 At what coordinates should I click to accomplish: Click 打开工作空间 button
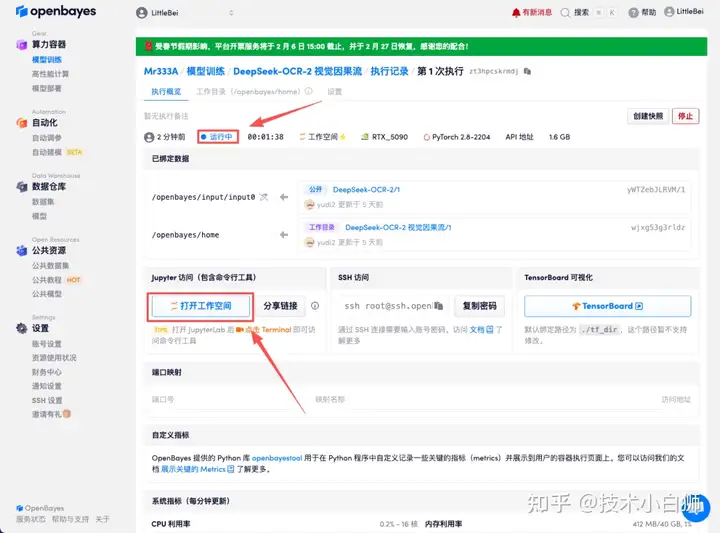click(201, 306)
